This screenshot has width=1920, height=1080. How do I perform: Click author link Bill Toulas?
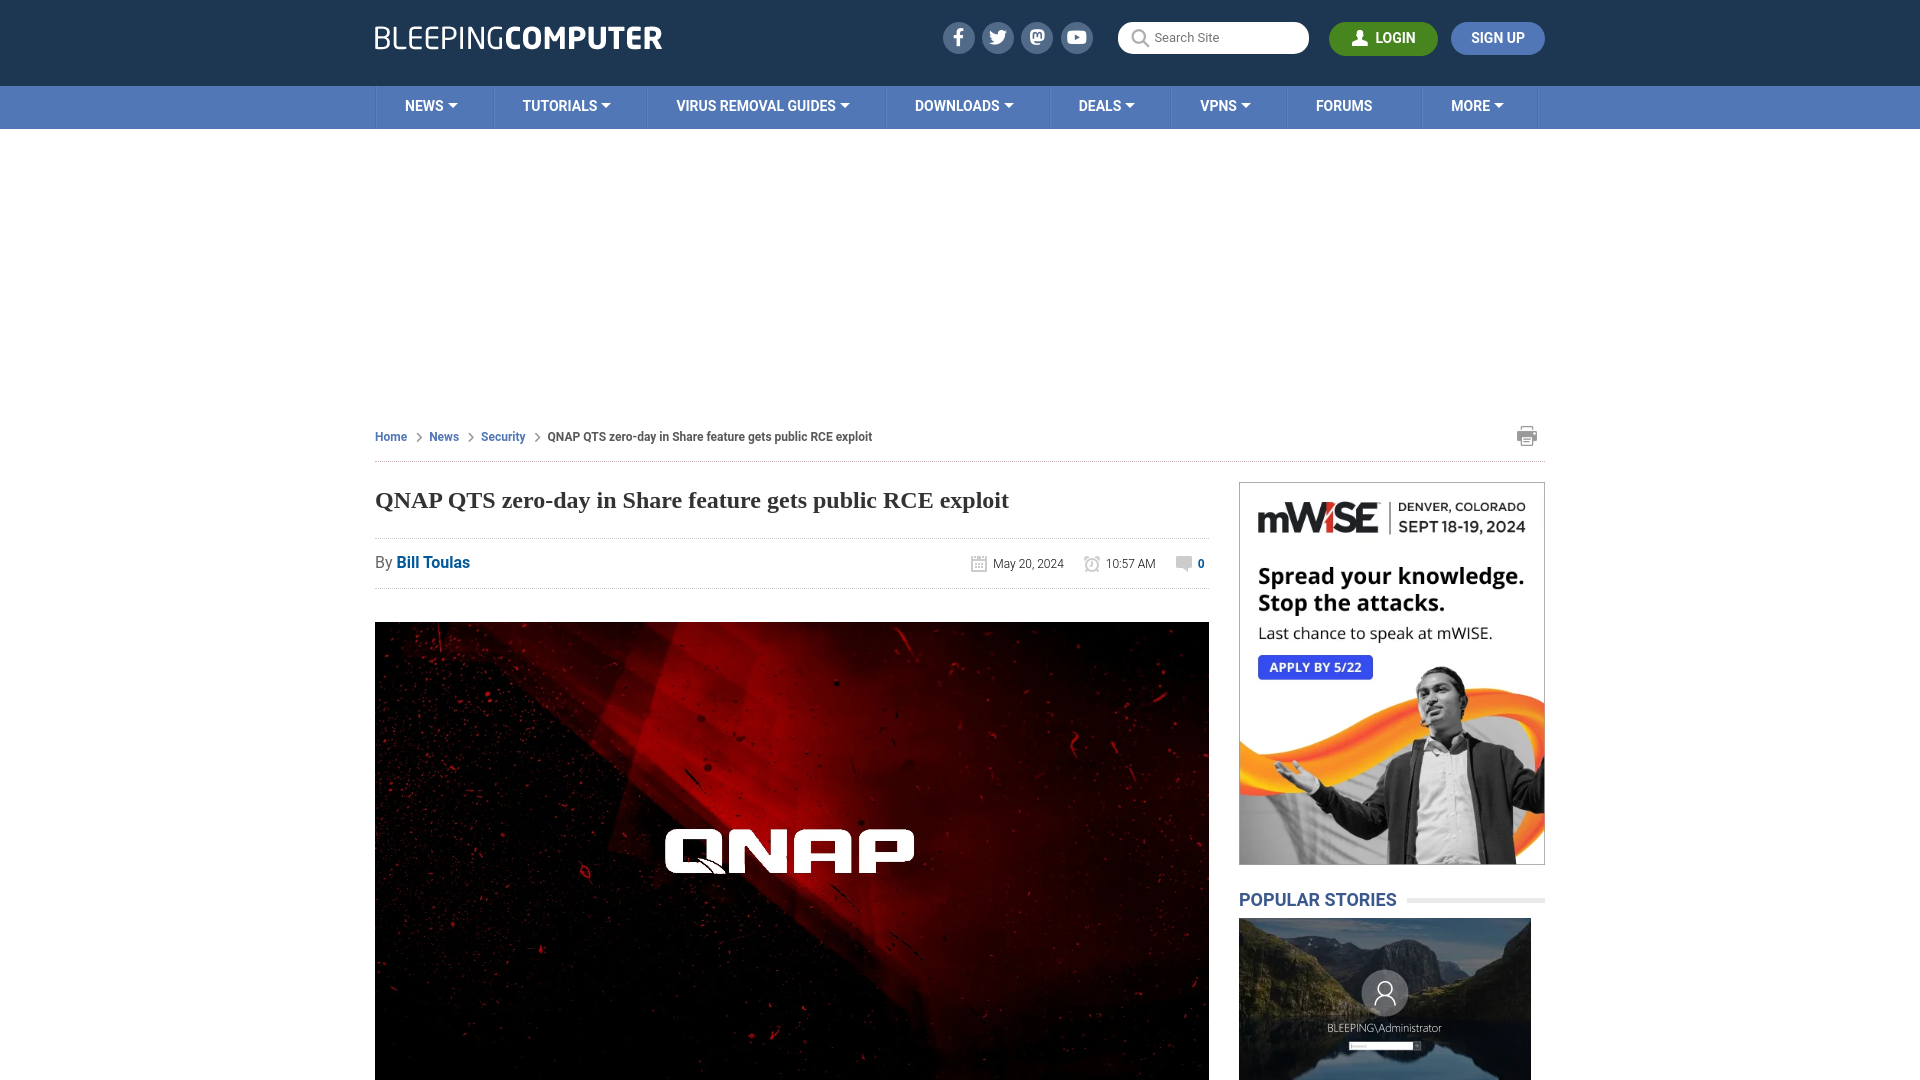pos(433,562)
